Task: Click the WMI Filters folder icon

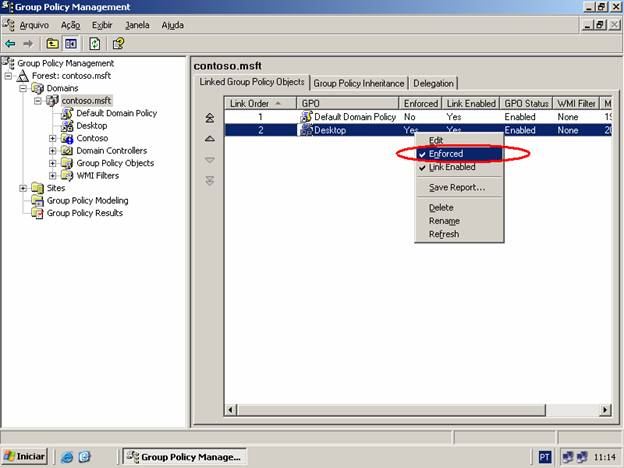Action: 67,176
